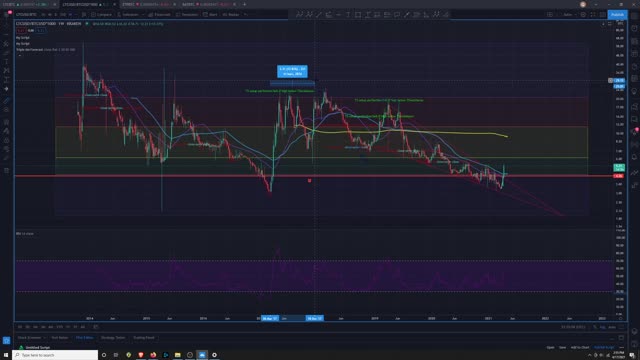Viewport: 640px width, 360px height.
Task: Select the last favorites bar drawing icon
Action: click(x=446, y=14)
